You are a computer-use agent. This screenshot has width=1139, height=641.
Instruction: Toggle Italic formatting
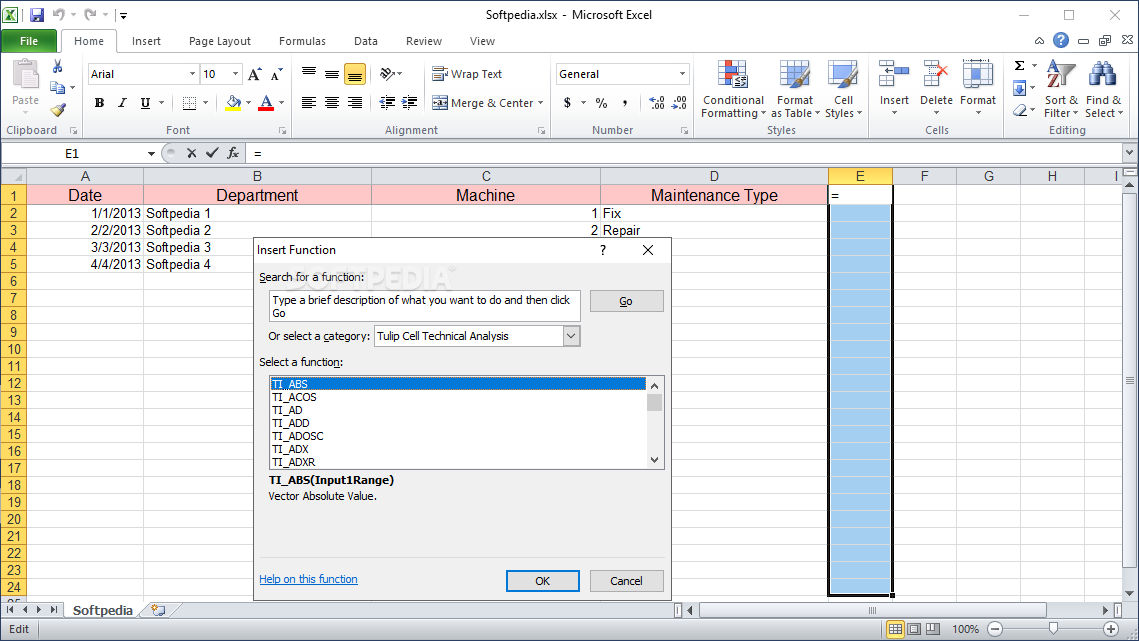click(x=122, y=103)
